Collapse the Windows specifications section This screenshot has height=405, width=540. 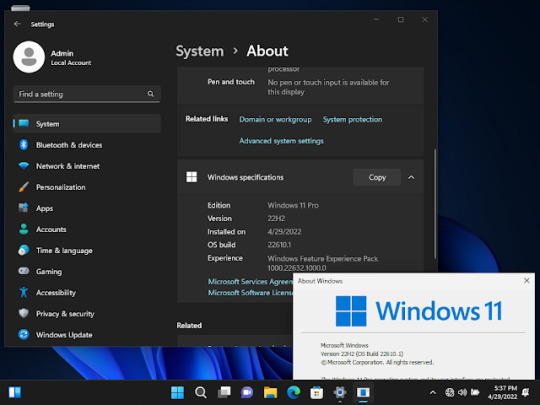pos(411,177)
